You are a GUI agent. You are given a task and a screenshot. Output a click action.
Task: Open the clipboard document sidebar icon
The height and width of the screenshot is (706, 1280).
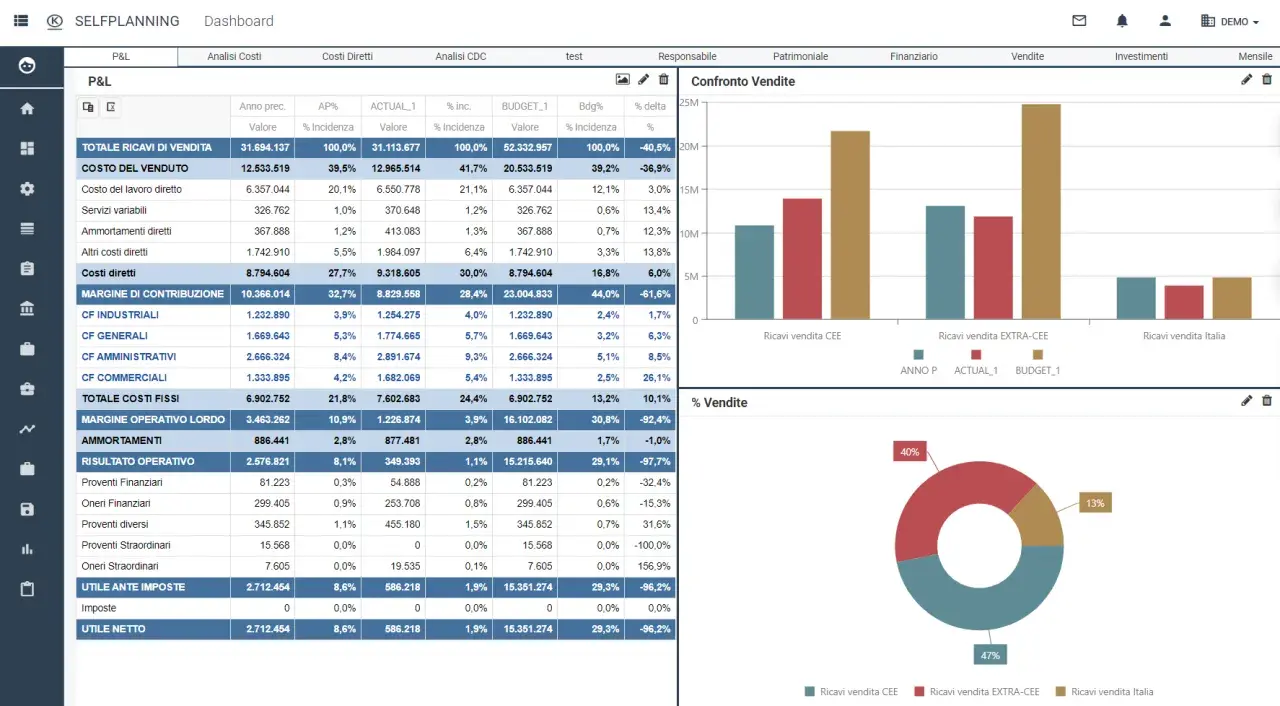point(27,268)
